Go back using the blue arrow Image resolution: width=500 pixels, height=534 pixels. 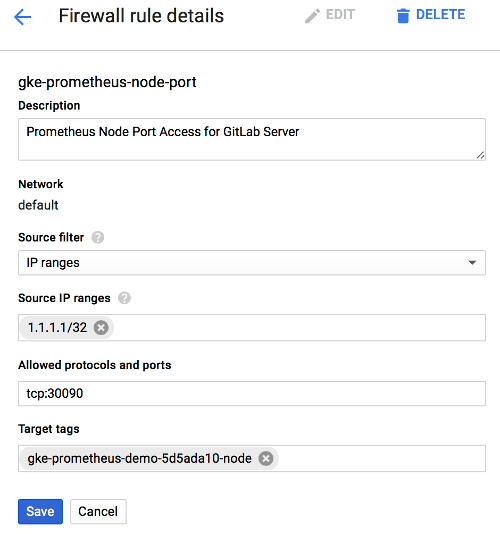pos(22,17)
